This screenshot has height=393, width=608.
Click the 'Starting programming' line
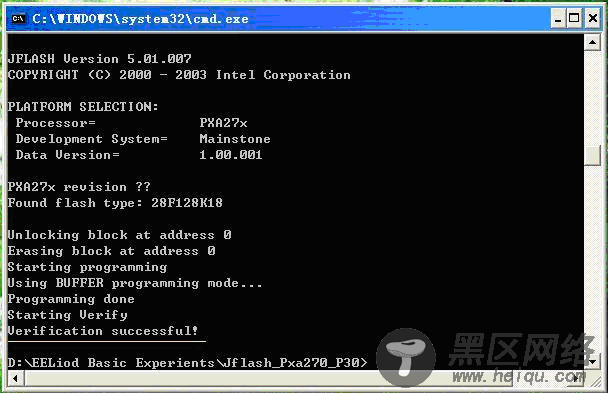pyautogui.click(x=87, y=267)
